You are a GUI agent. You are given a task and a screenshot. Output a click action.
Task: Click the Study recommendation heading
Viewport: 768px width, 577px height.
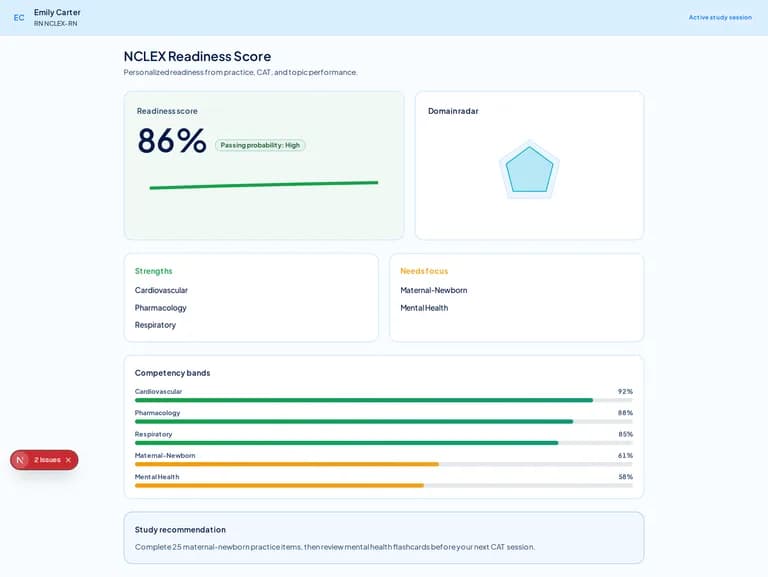[180, 530]
